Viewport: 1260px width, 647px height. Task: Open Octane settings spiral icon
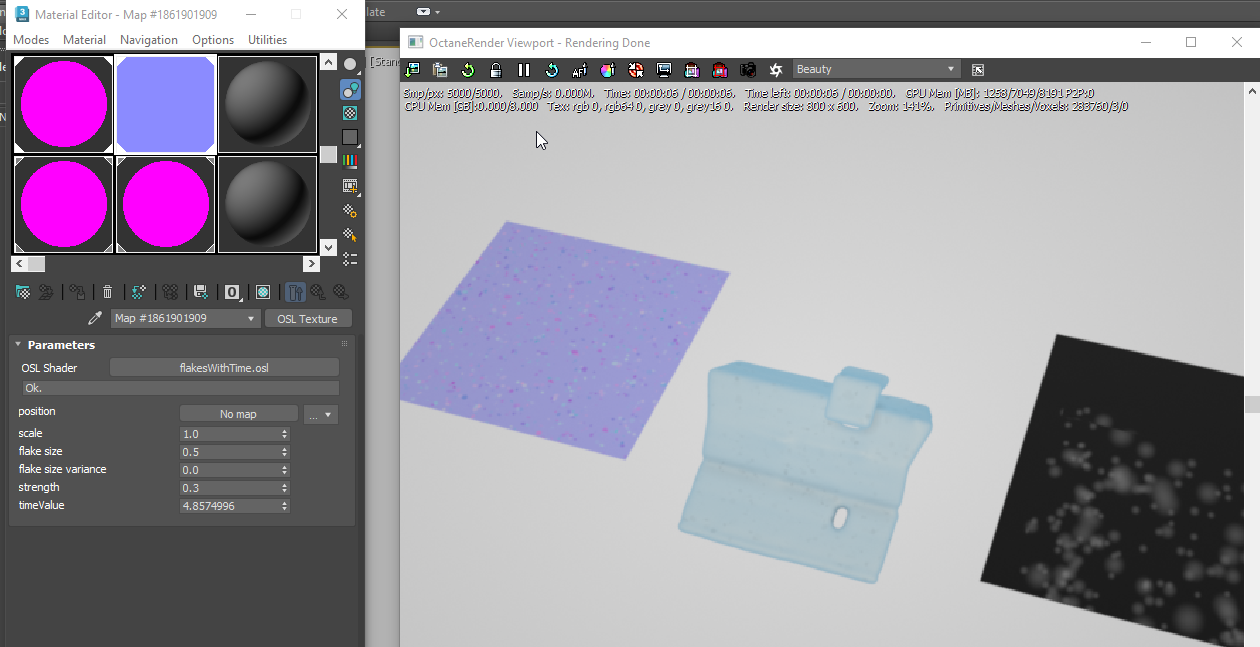click(776, 70)
